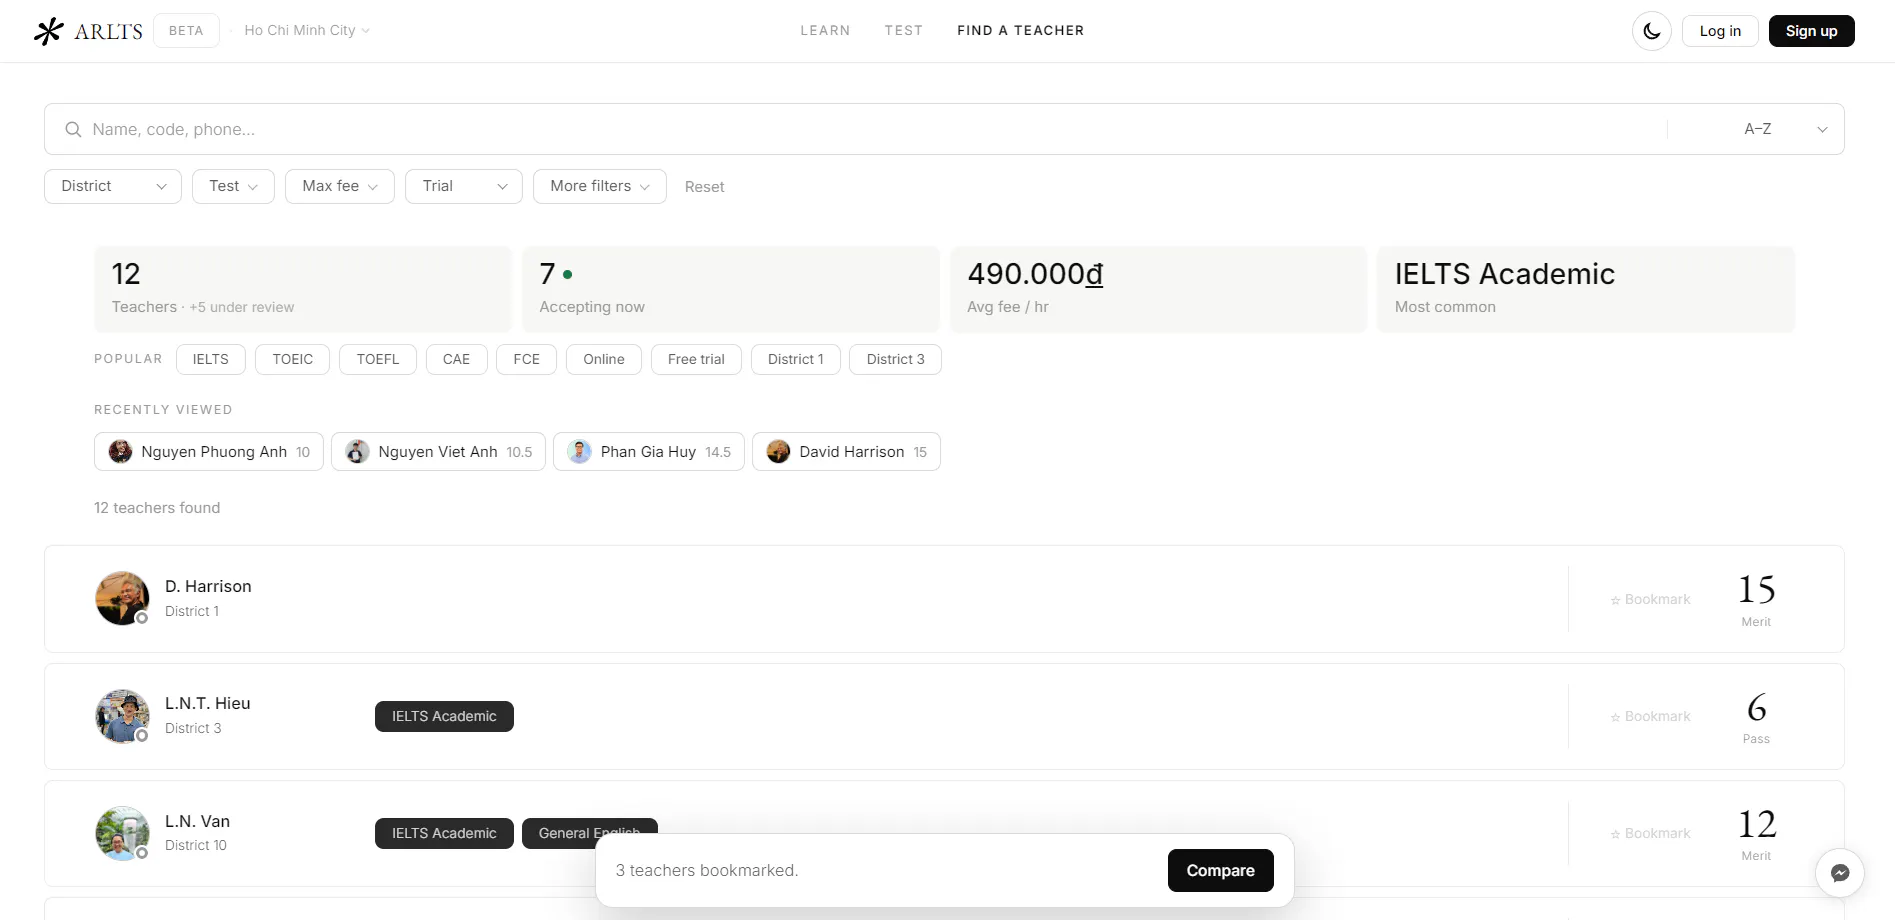
Task: Open the L.N. Van teacher name
Action: tap(197, 821)
